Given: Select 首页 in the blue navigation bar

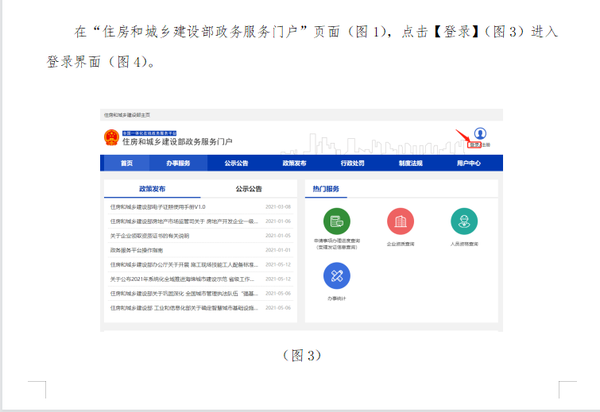Looking at the screenshot, I should point(127,163).
